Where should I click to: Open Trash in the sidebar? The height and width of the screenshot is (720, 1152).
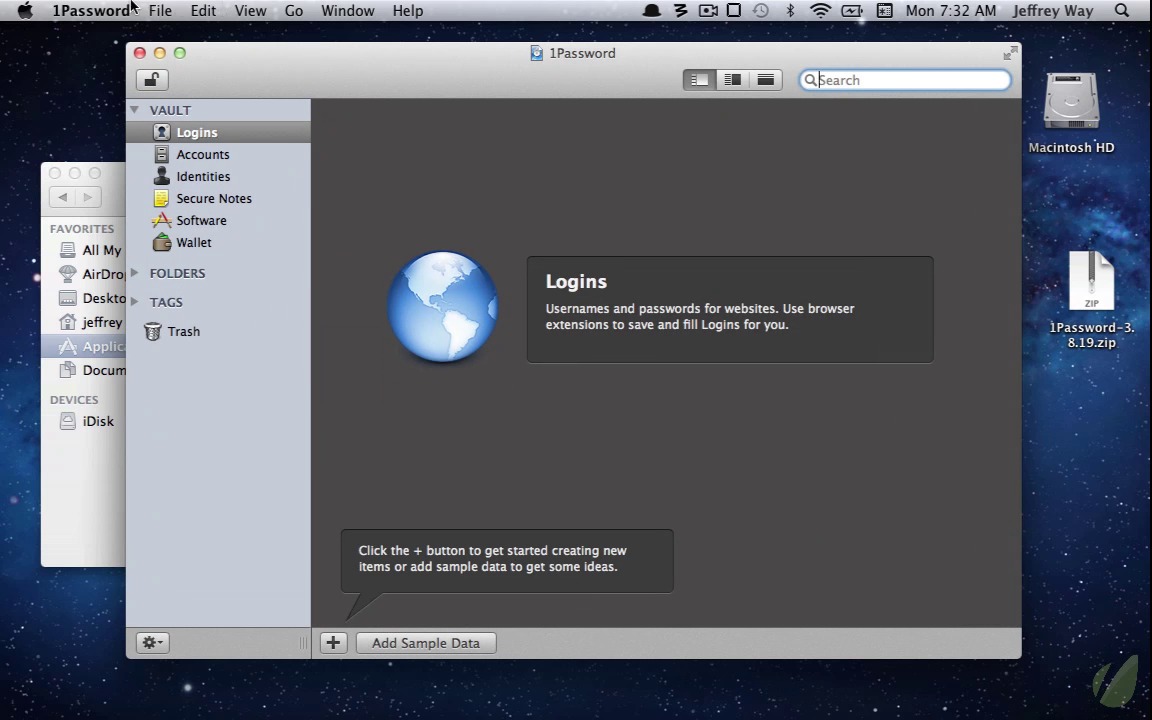click(218, 331)
